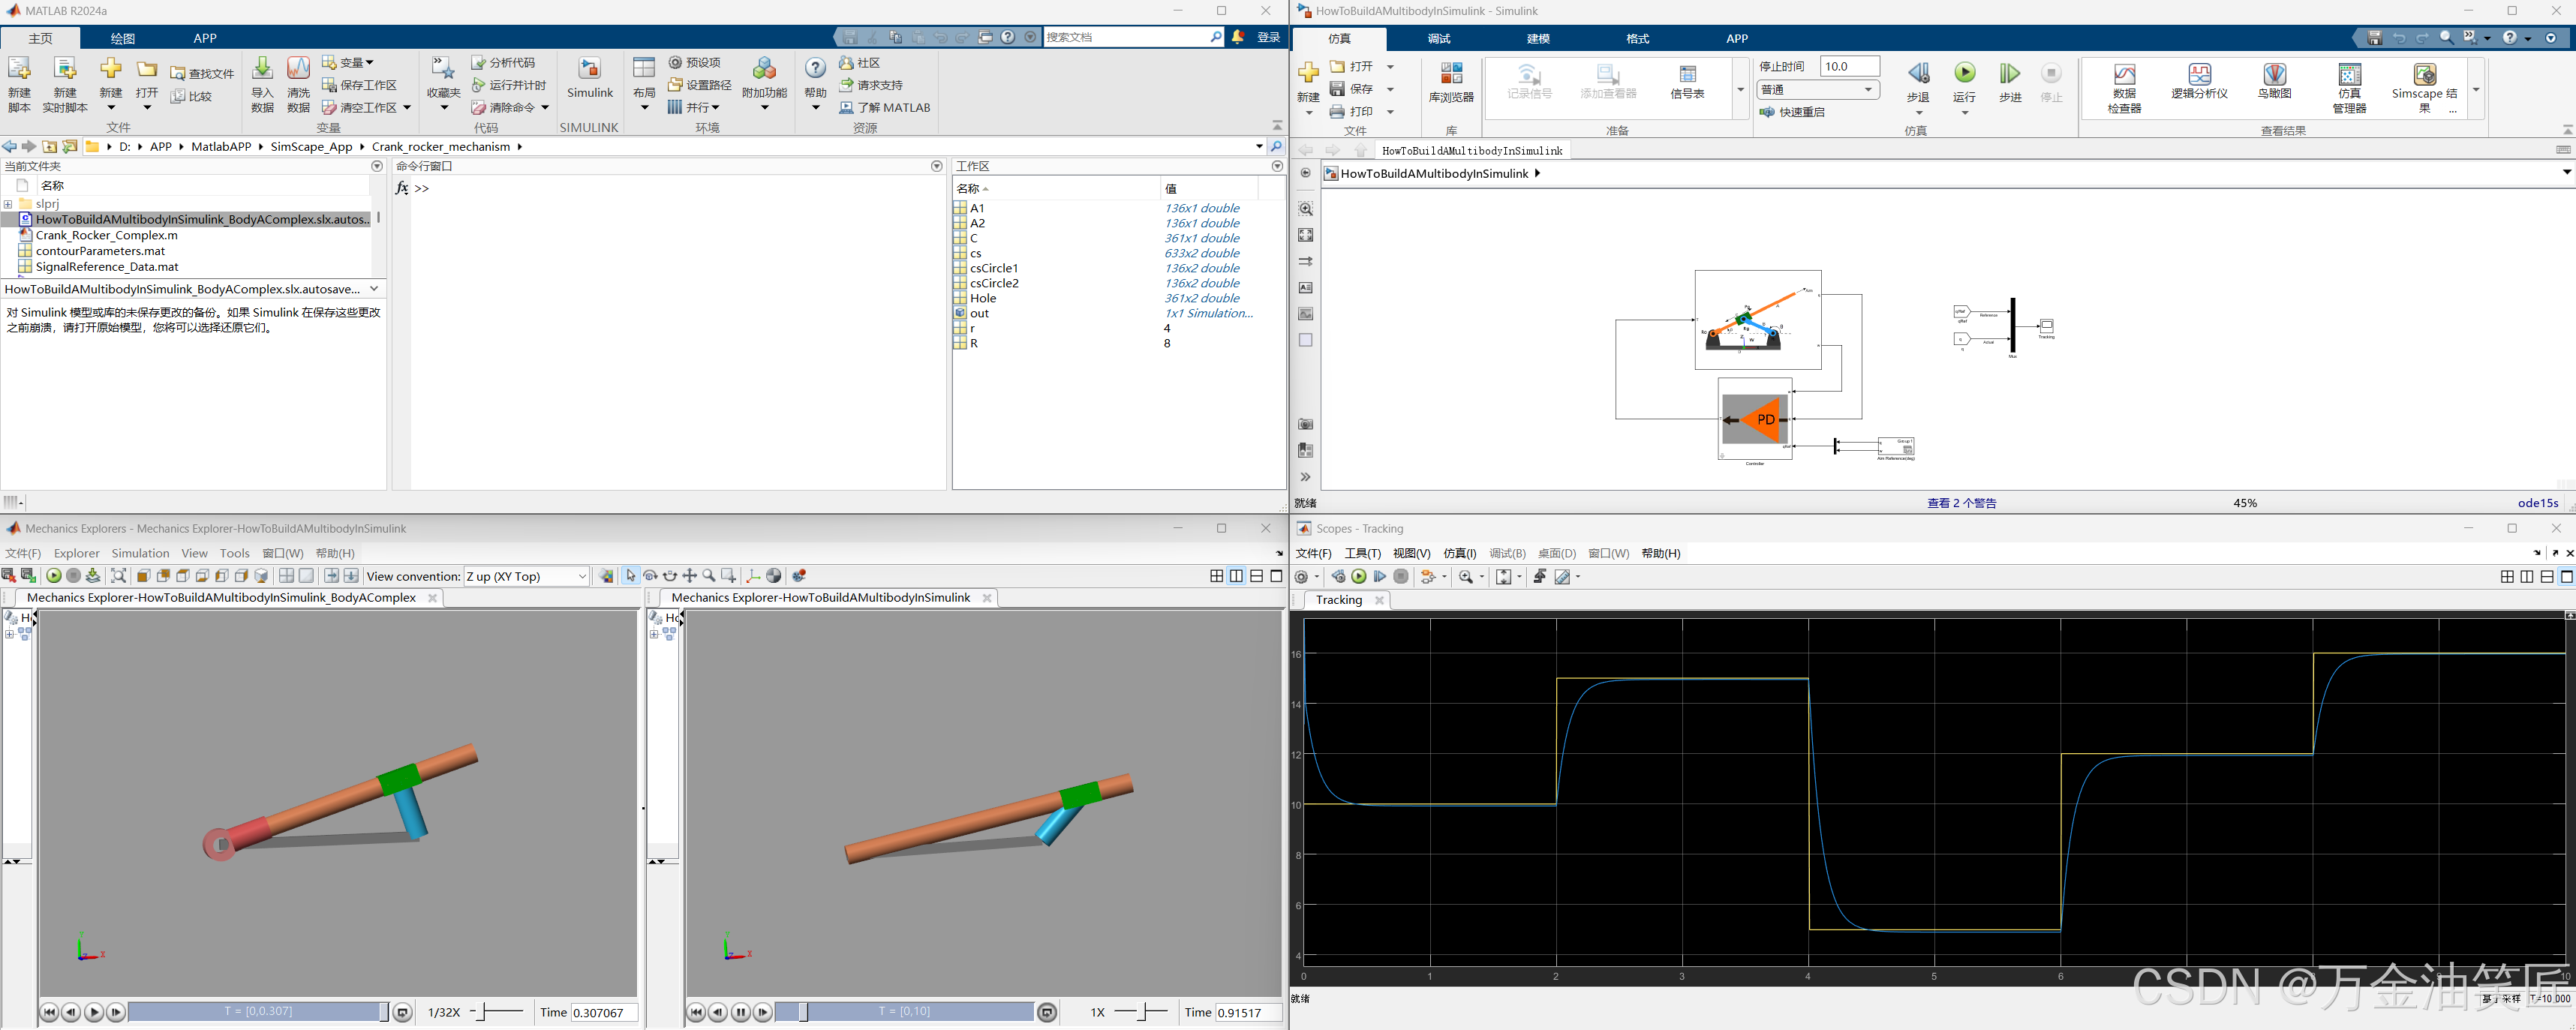Screen dimensions: 2576x1030
Task: Expand the slprj folder in current folder
Action: (9, 204)
